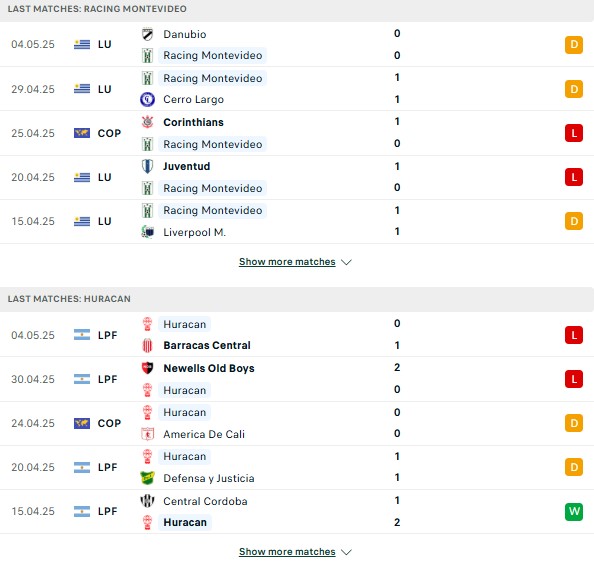
Task: Click the Defensa y Justicia logo
Action: tap(147, 478)
